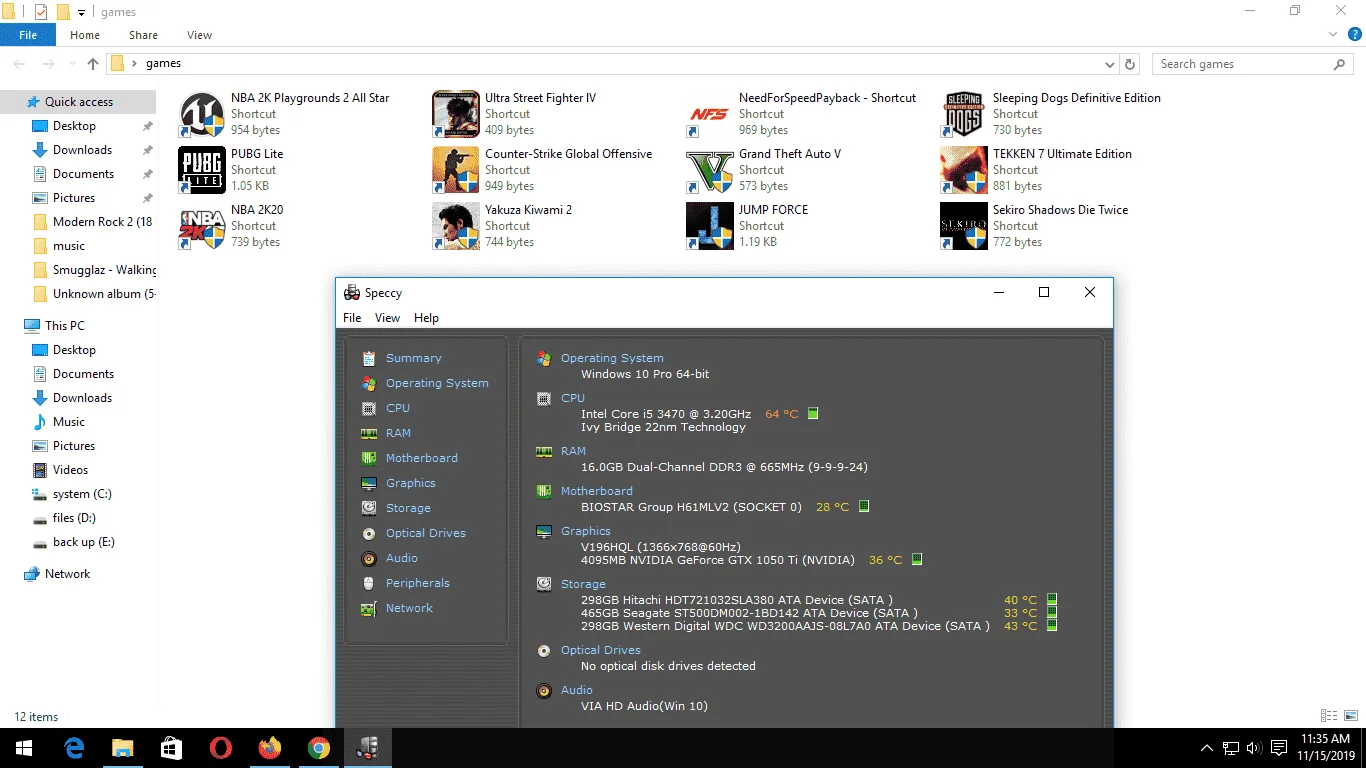Select the Sekiro Shadows Die Twice shortcut

(x=1035, y=226)
